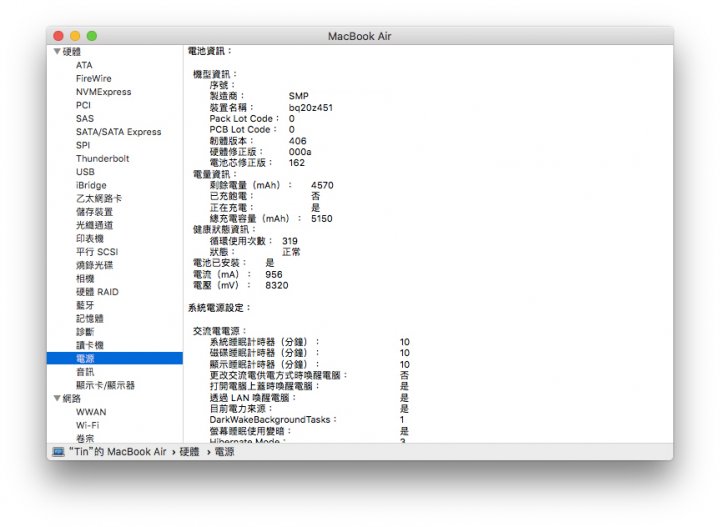Select 讀卡機 card reader entry

(90, 345)
